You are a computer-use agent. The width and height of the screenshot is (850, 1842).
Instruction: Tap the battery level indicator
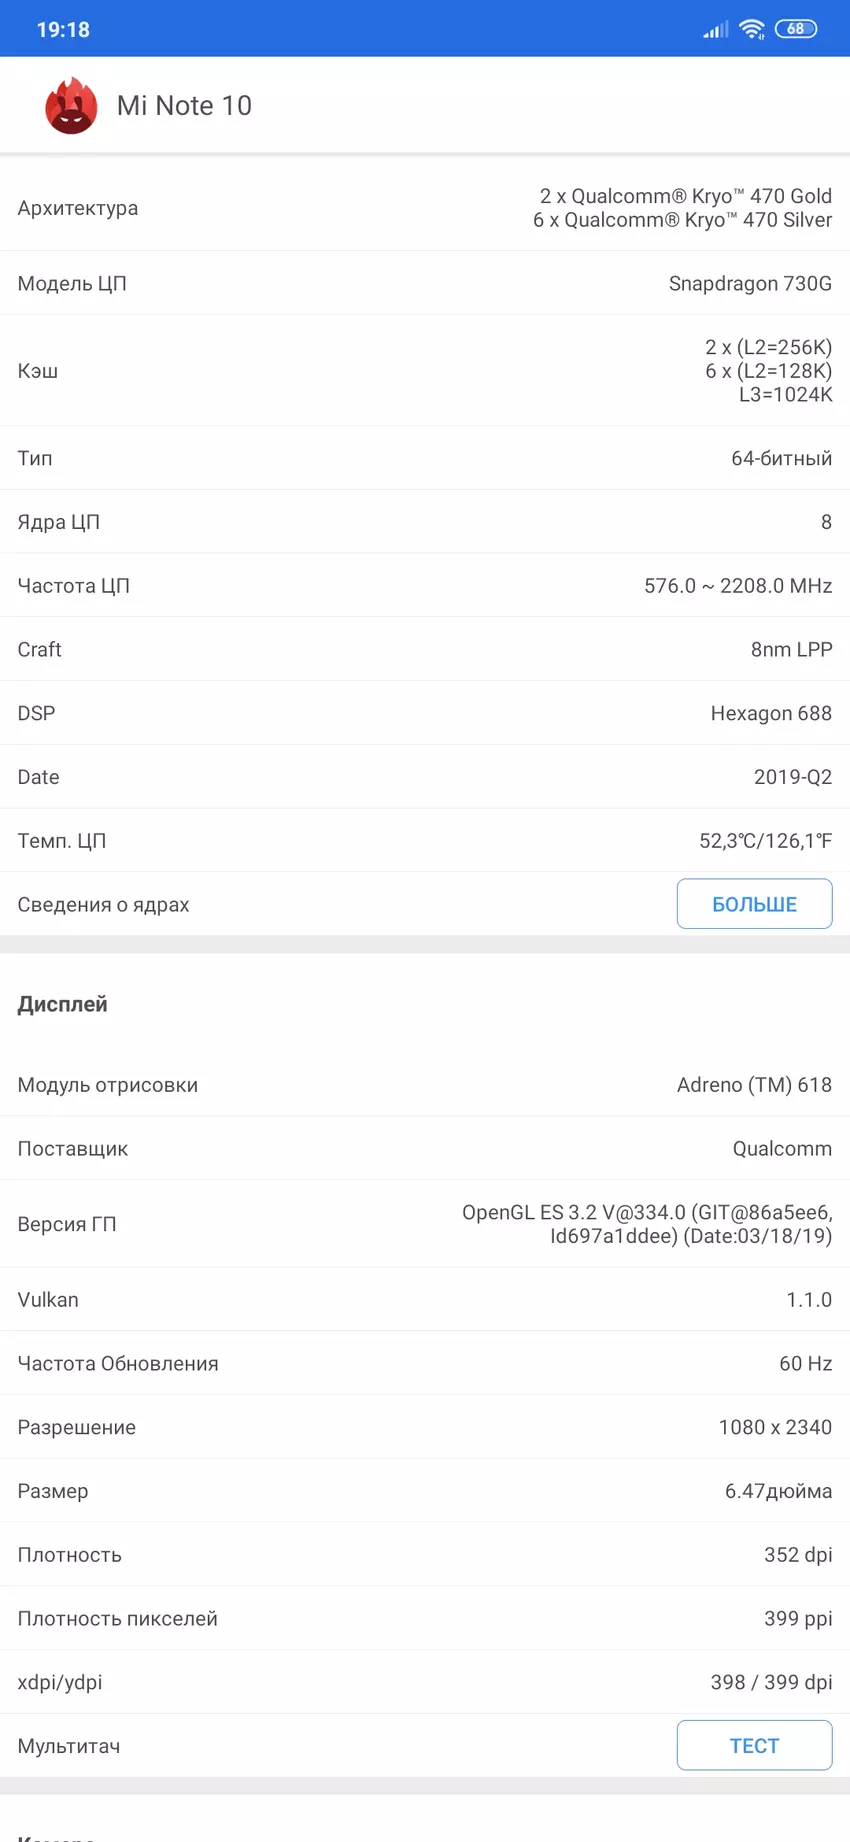tap(796, 29)
